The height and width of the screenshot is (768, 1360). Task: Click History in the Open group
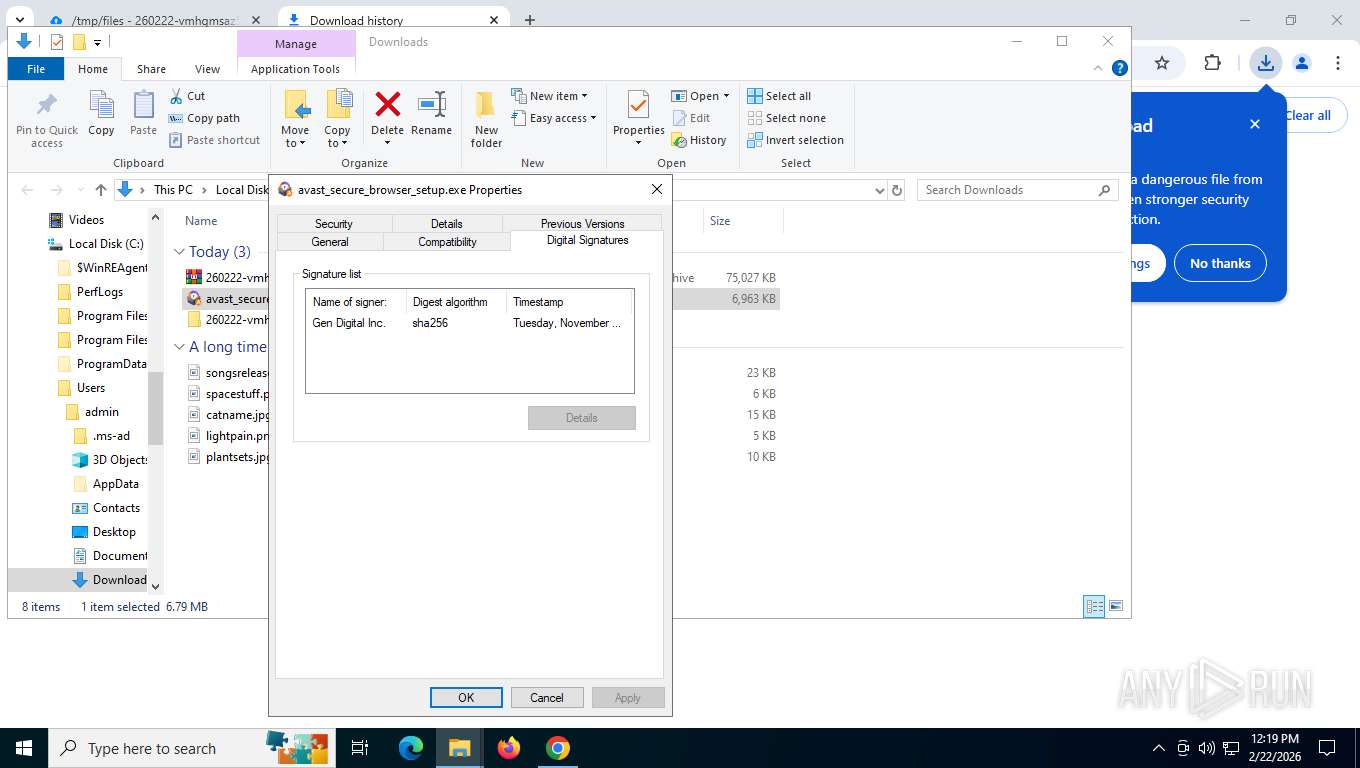(x=699, y=140)
